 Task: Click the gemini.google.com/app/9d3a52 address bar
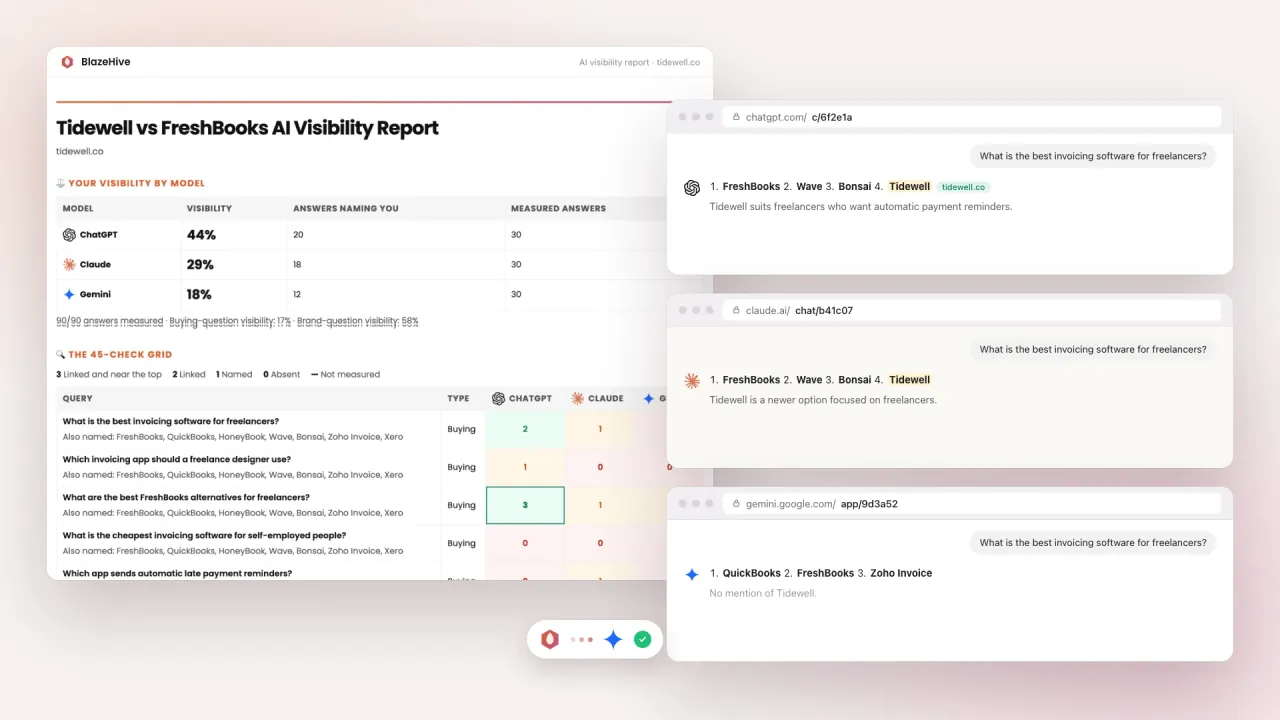click(x=971, y=504)
